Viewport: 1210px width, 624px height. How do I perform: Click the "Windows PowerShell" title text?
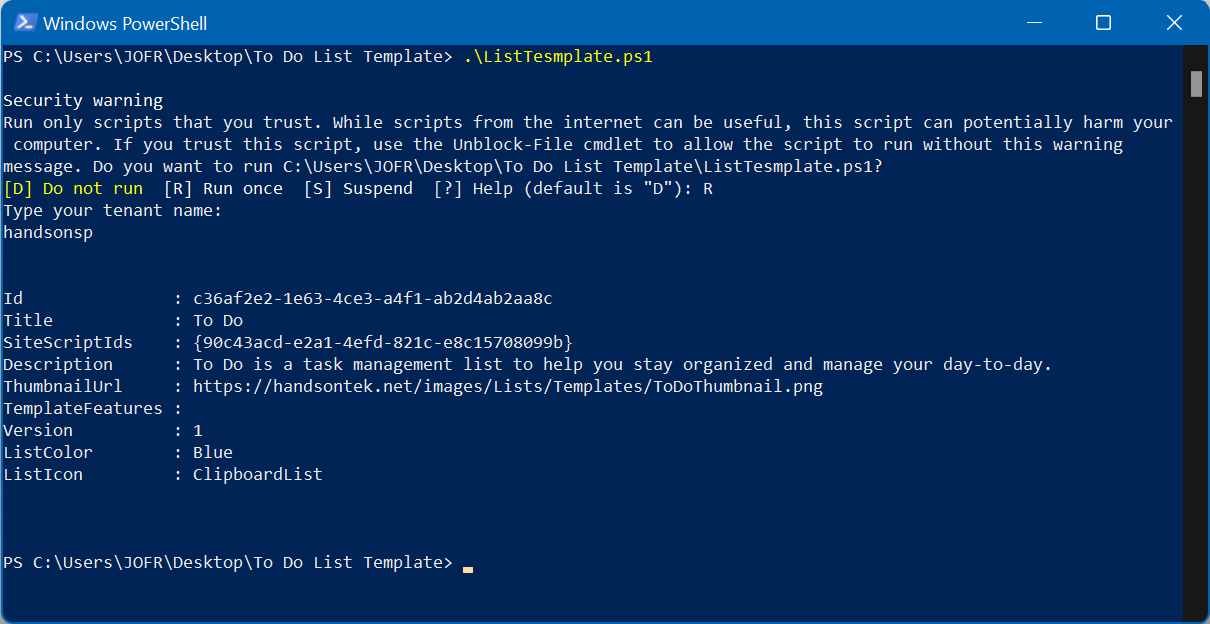pyautogui.click(x=126, y=23)
